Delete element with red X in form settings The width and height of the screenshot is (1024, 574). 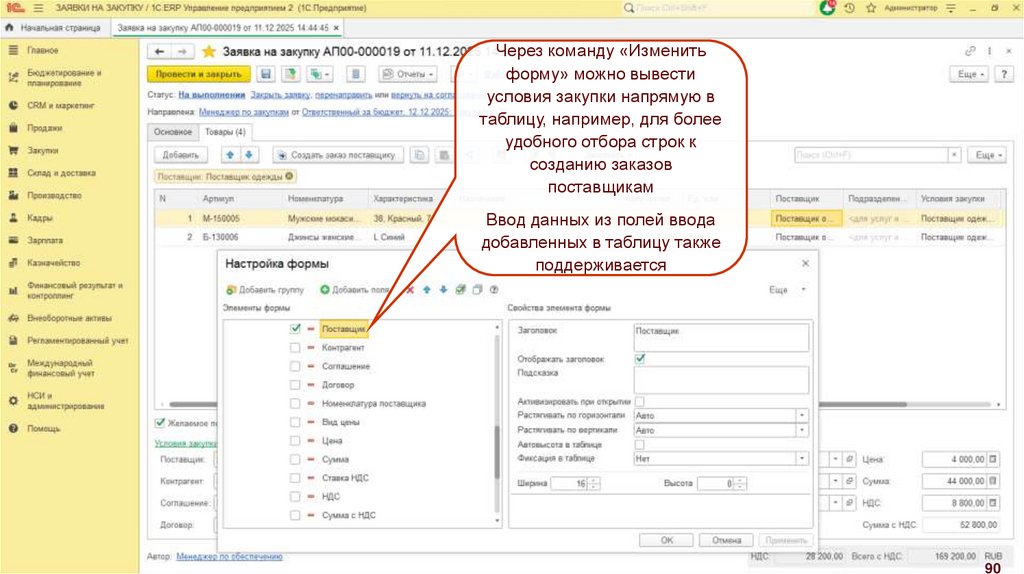pyautogui.click(x=410, y=290)
